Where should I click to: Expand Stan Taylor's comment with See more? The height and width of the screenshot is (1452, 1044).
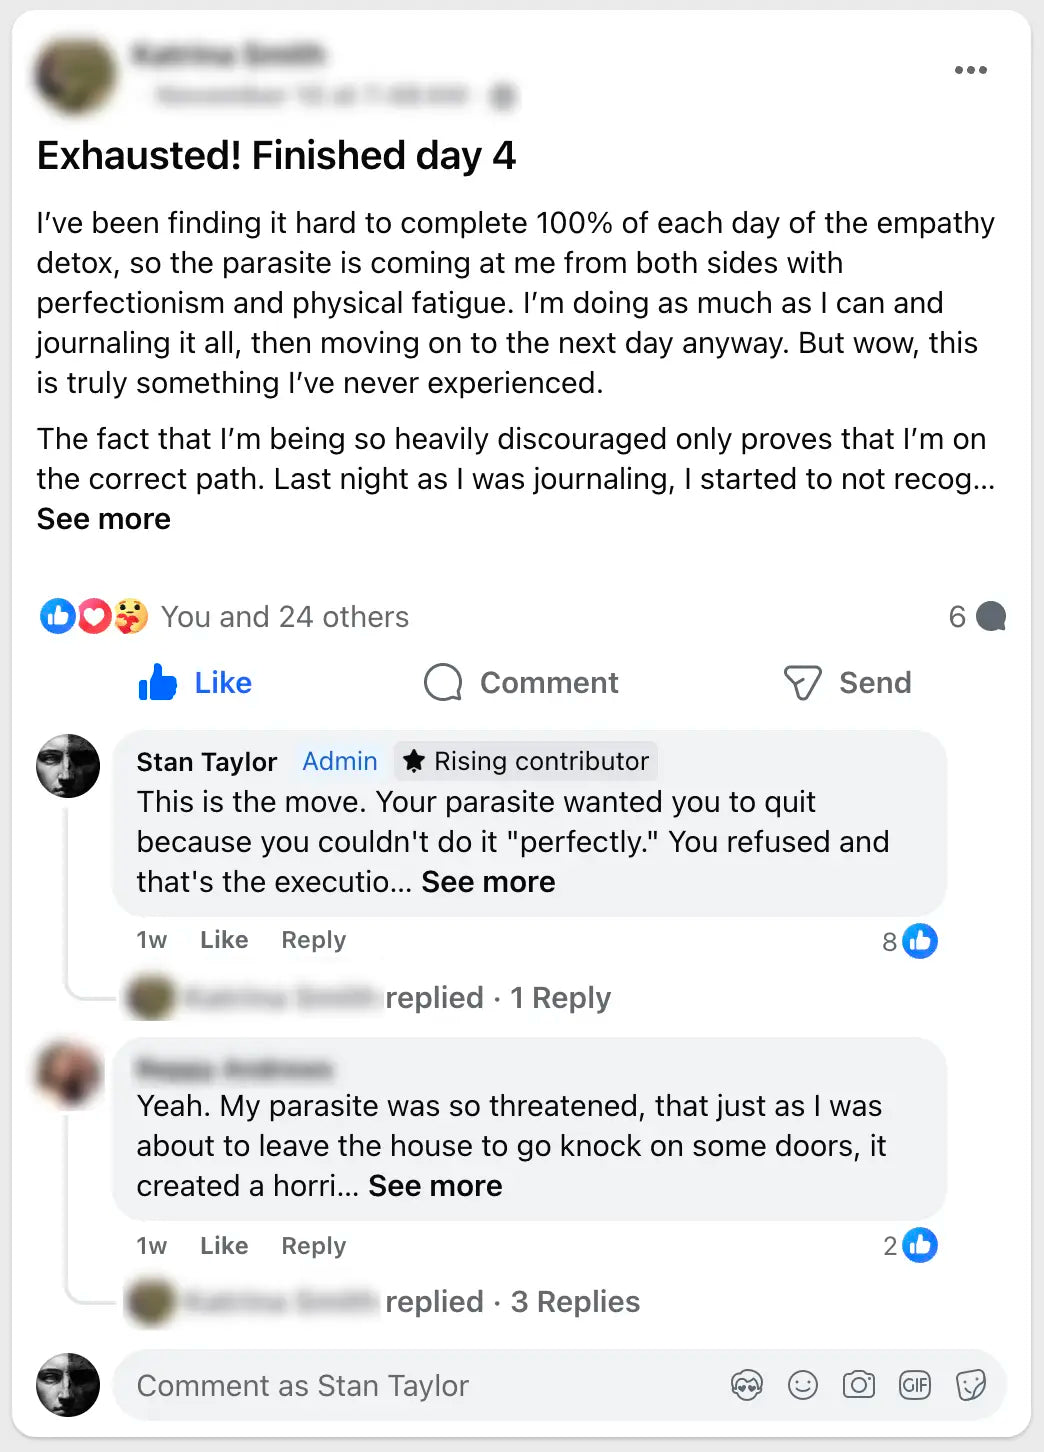488,882
